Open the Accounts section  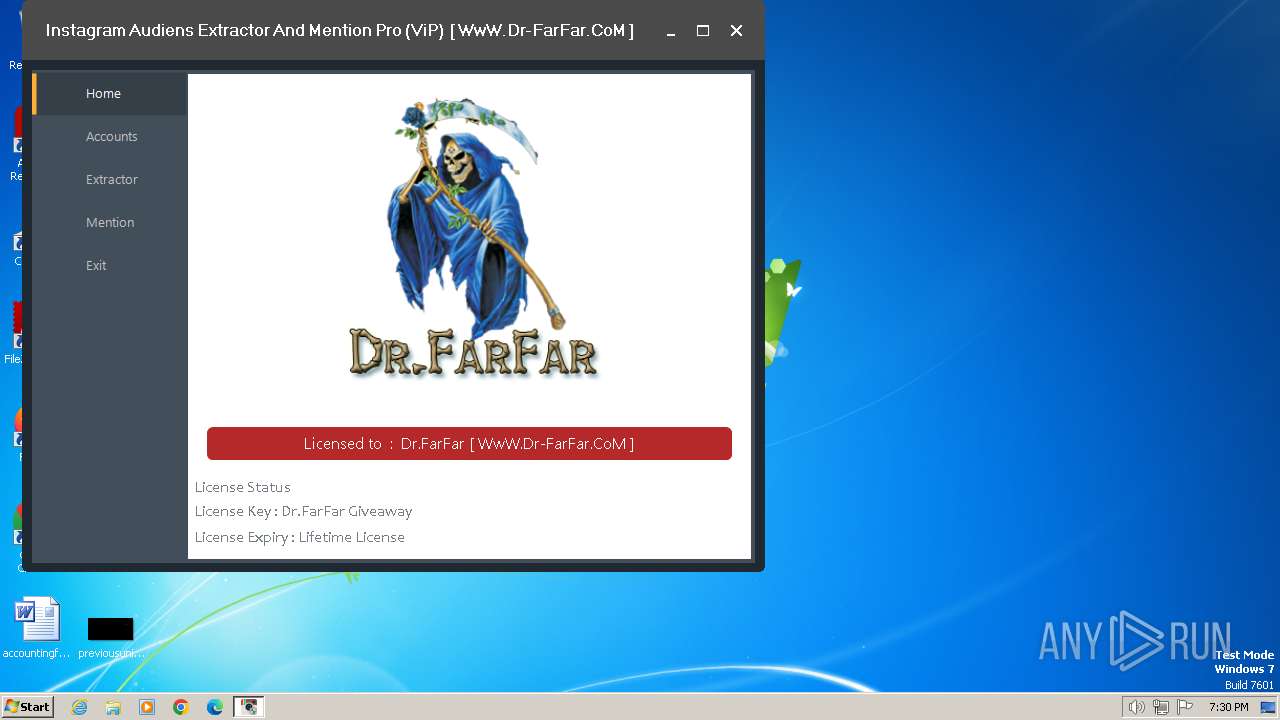coord(110,137)
